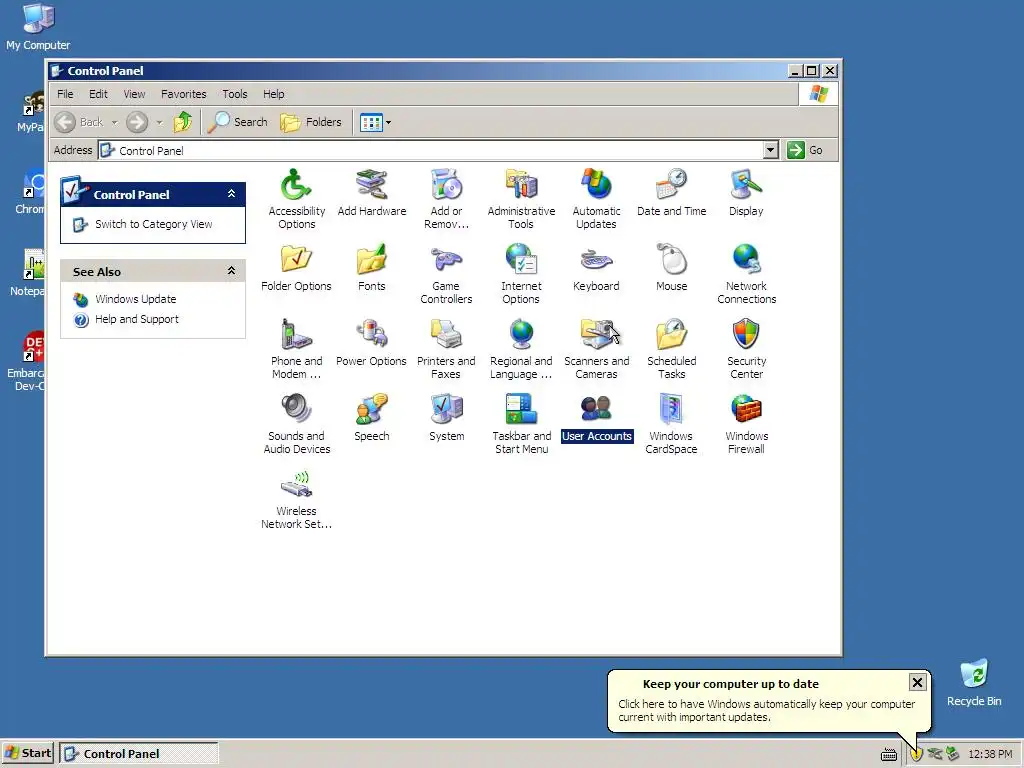
Task: Open Date and Time icon
Action: tap(671, 193)
